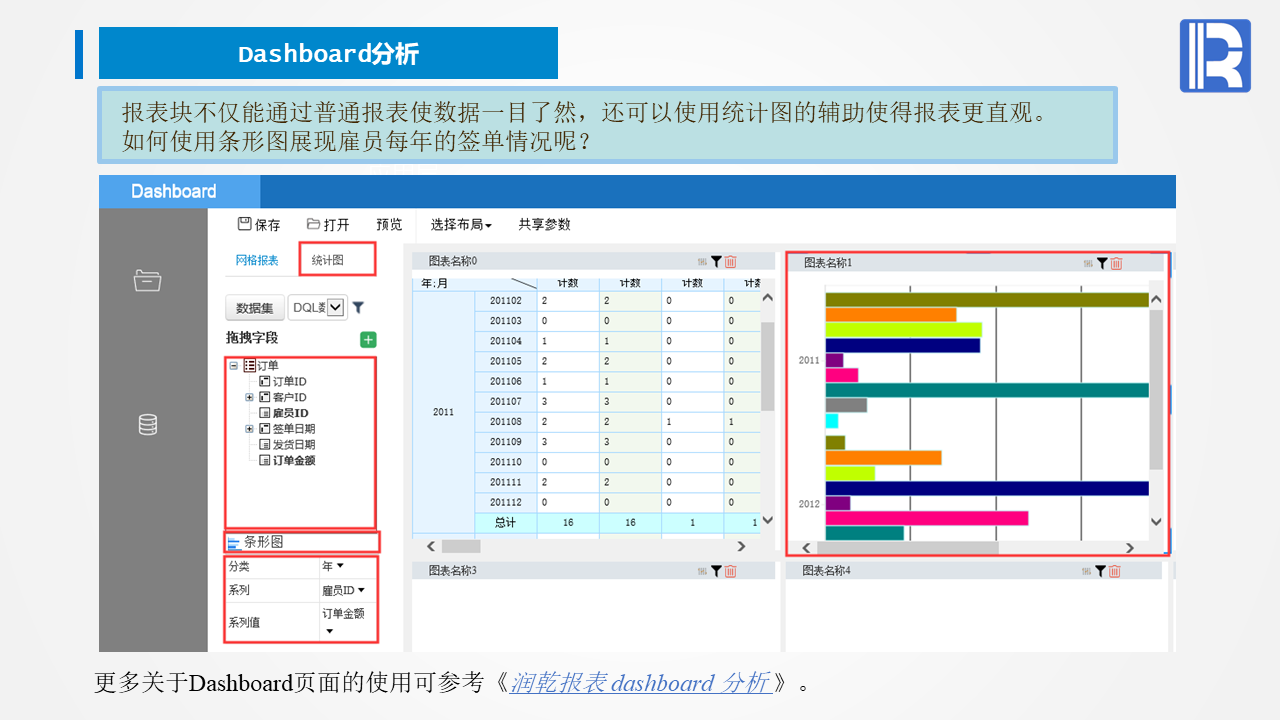1280x720 pixels.
Task: Click the 共享参数 shared parameters button
Action: coord(545,225)
